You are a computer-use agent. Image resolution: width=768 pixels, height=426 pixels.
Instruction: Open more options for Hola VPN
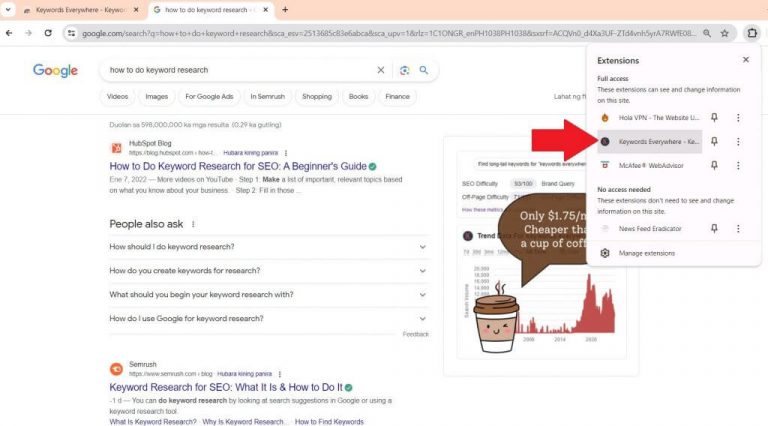point(738,118)
